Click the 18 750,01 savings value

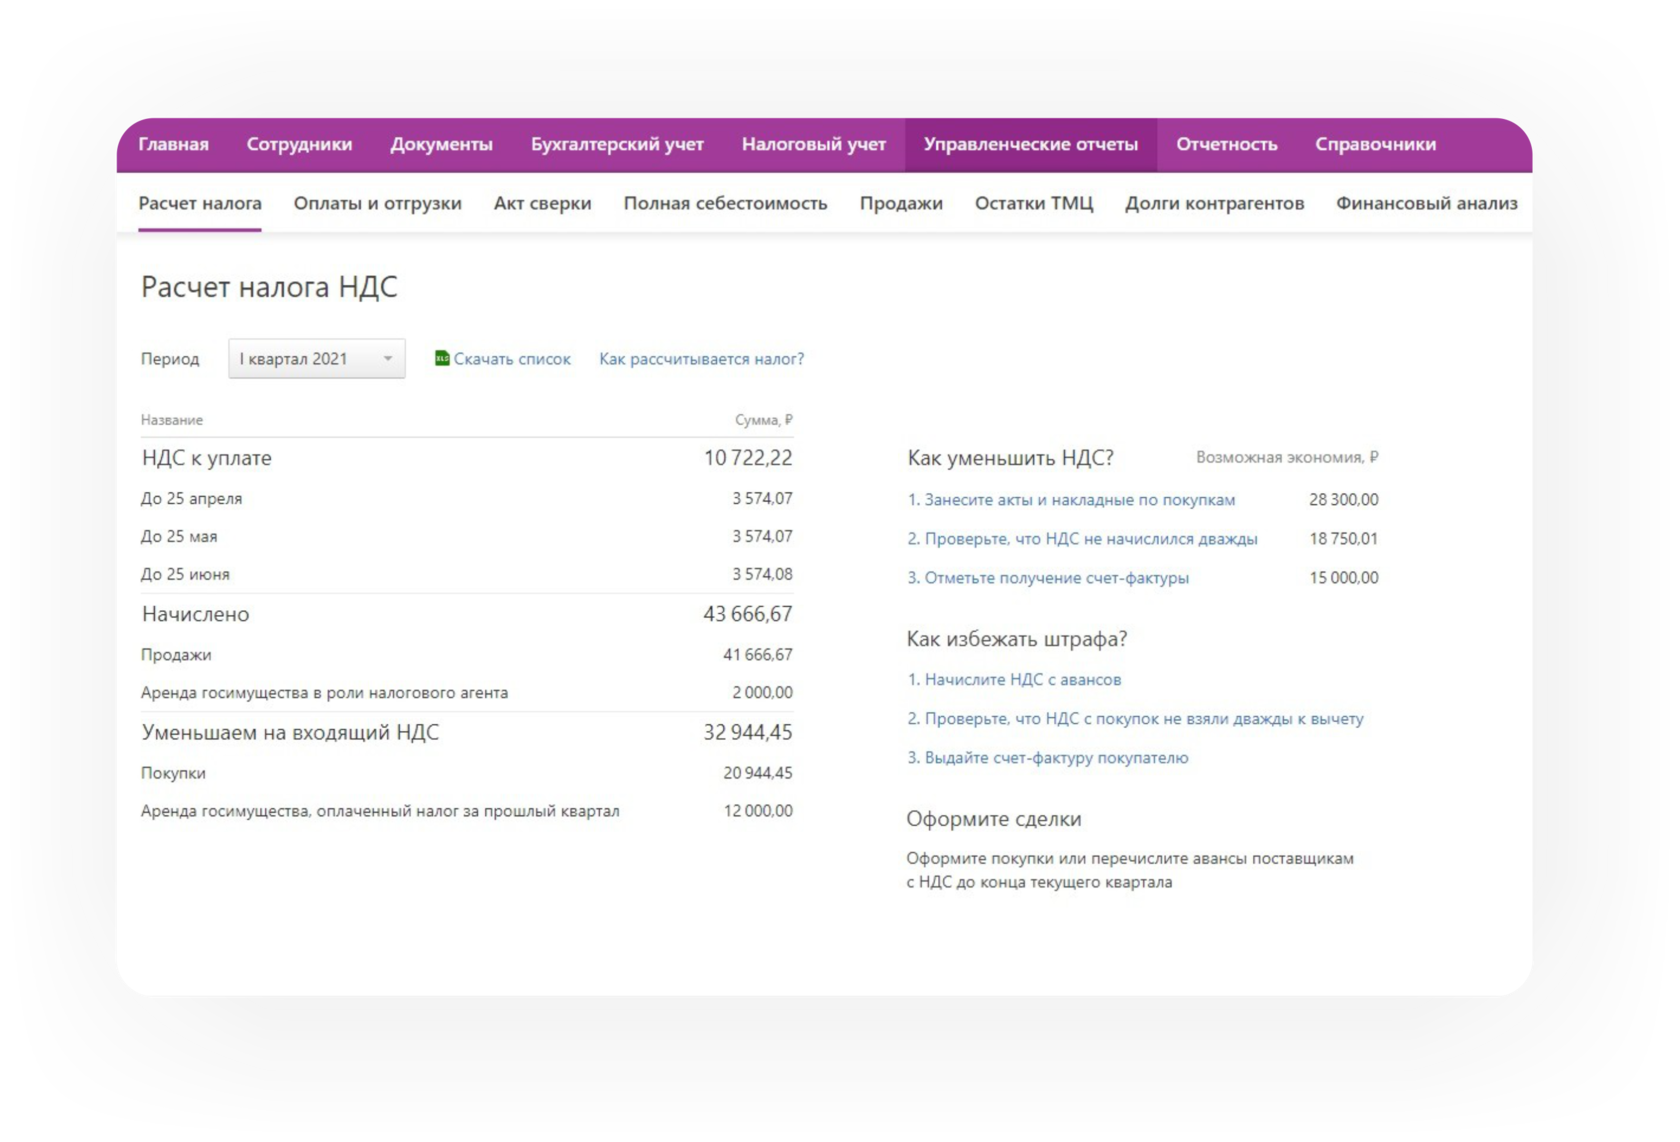point(1343,538)
